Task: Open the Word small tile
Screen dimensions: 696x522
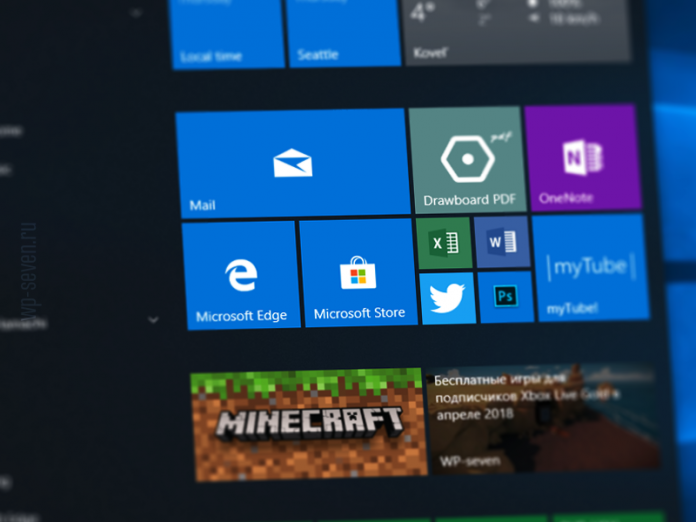Action: click(x=502, y=242)
